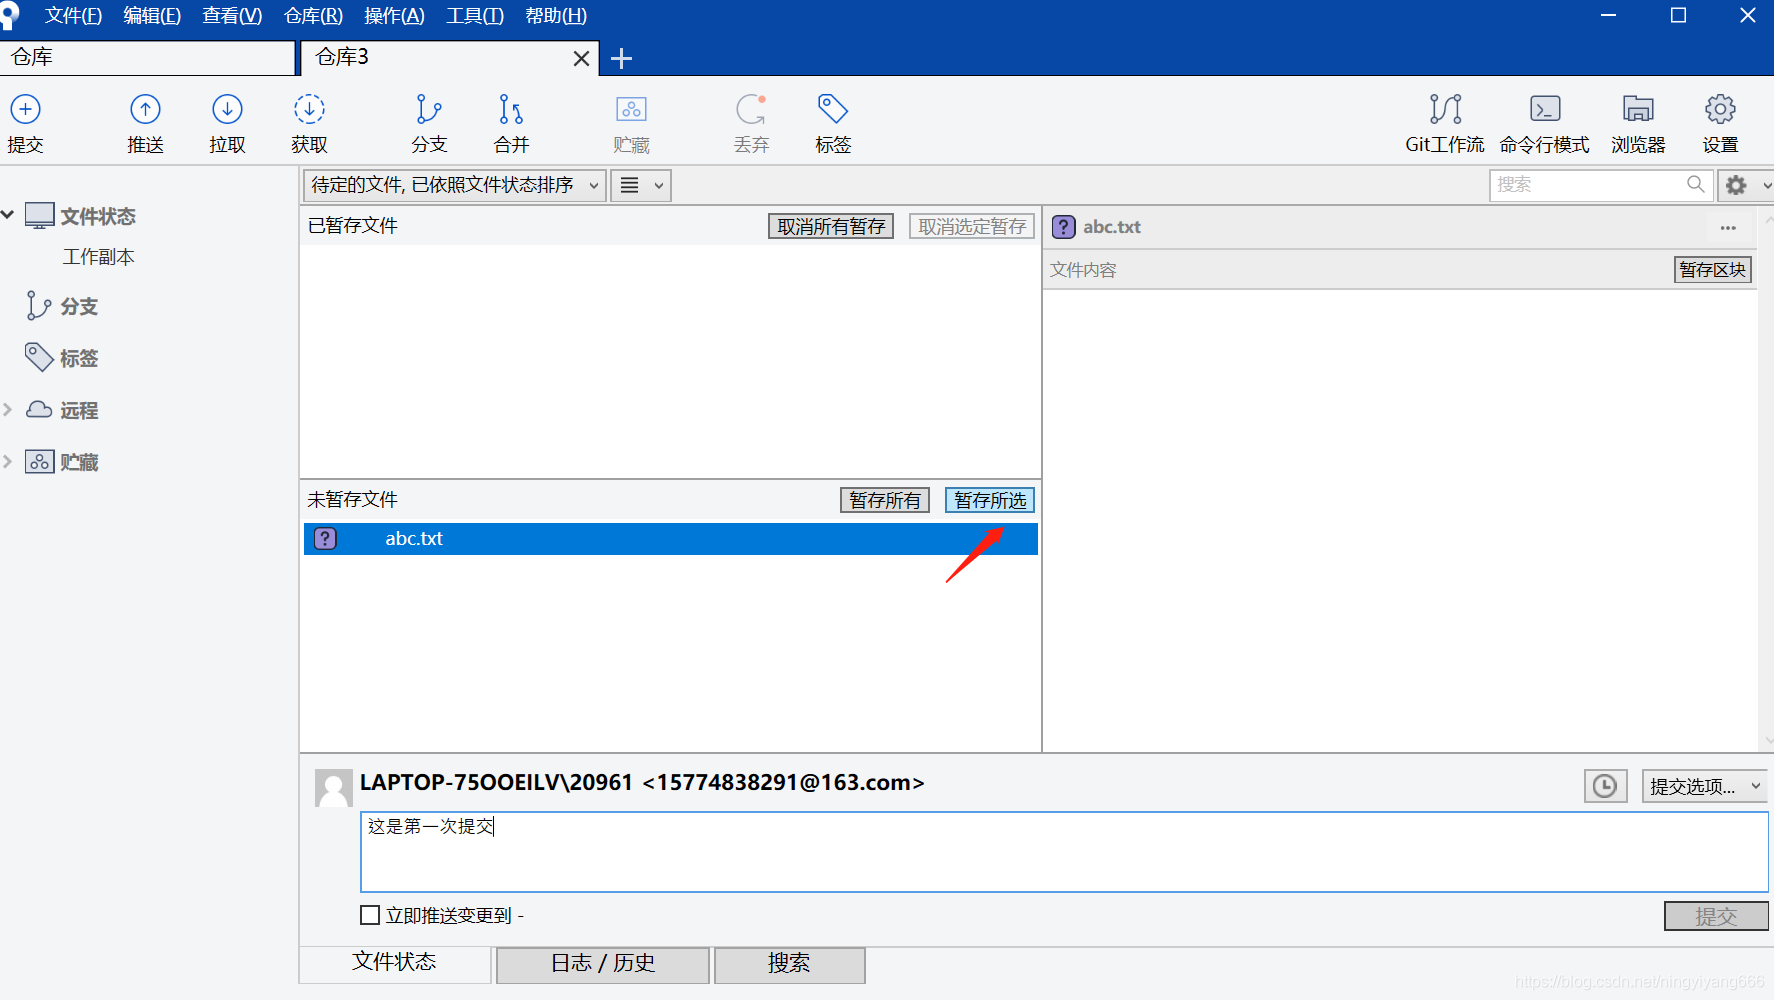
Task: Open the diff panel three-dots menu
Action: (x=1728, y=228)
